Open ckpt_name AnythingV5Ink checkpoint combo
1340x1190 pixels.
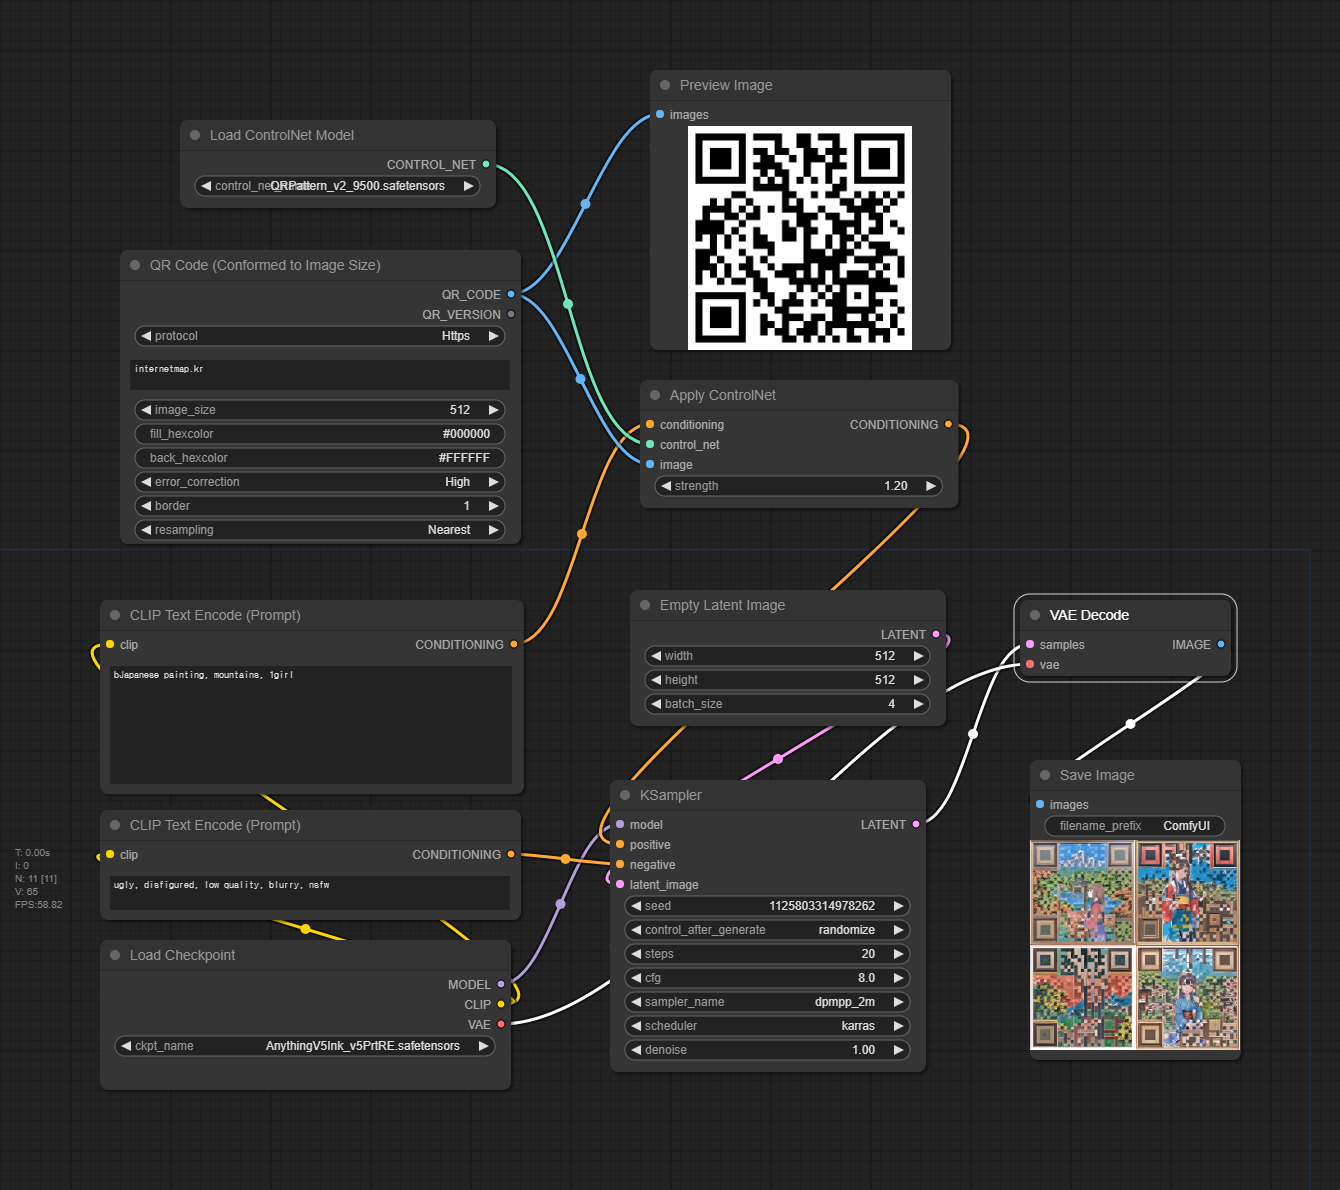coord(305,1046)
